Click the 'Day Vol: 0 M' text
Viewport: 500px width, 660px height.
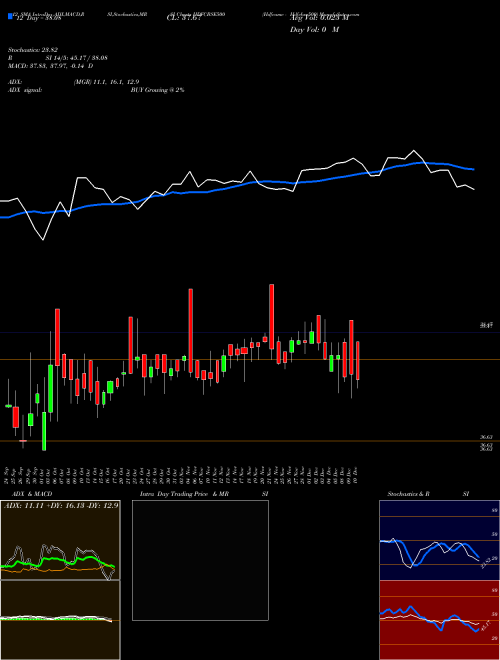(314, 30)
